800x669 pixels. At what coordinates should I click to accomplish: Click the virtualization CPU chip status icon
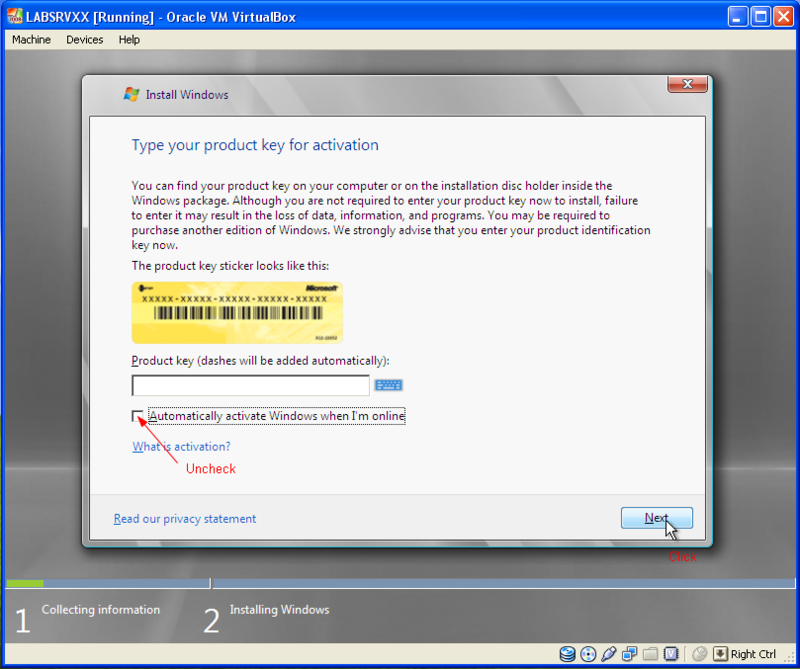(x=671, y=654)
